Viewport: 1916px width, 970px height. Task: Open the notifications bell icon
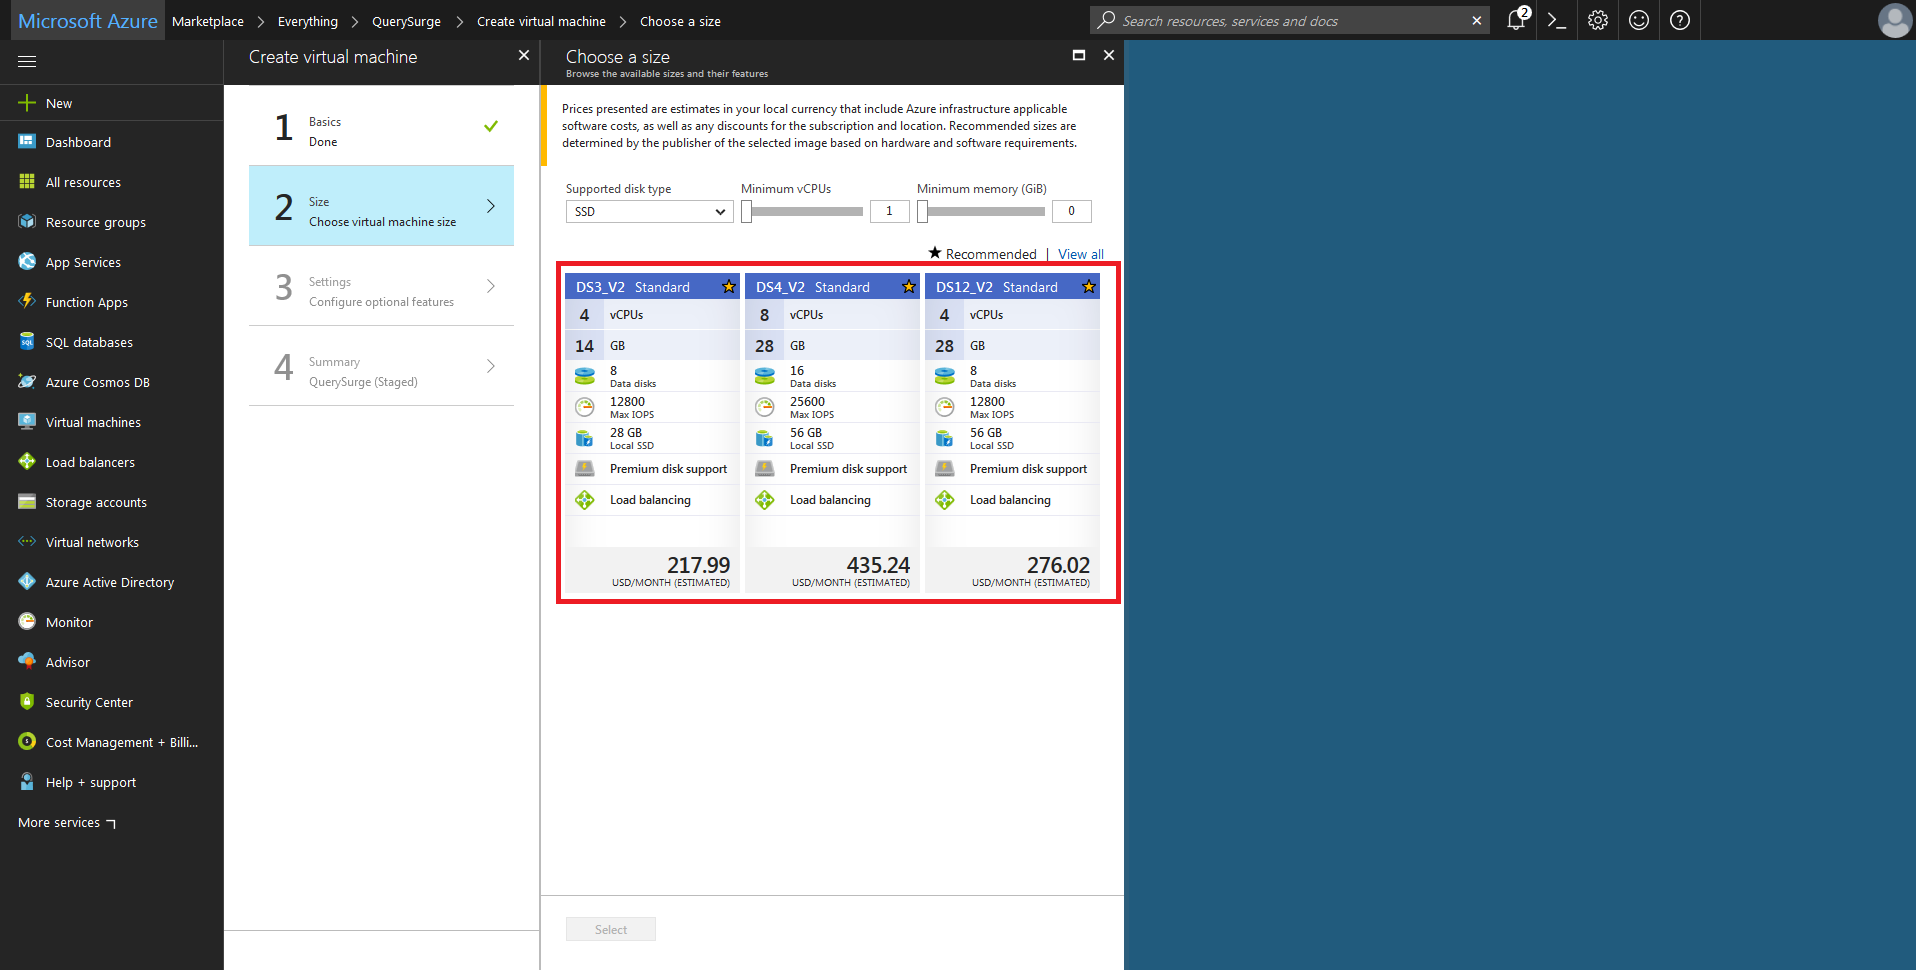(x=1516, y=20)
